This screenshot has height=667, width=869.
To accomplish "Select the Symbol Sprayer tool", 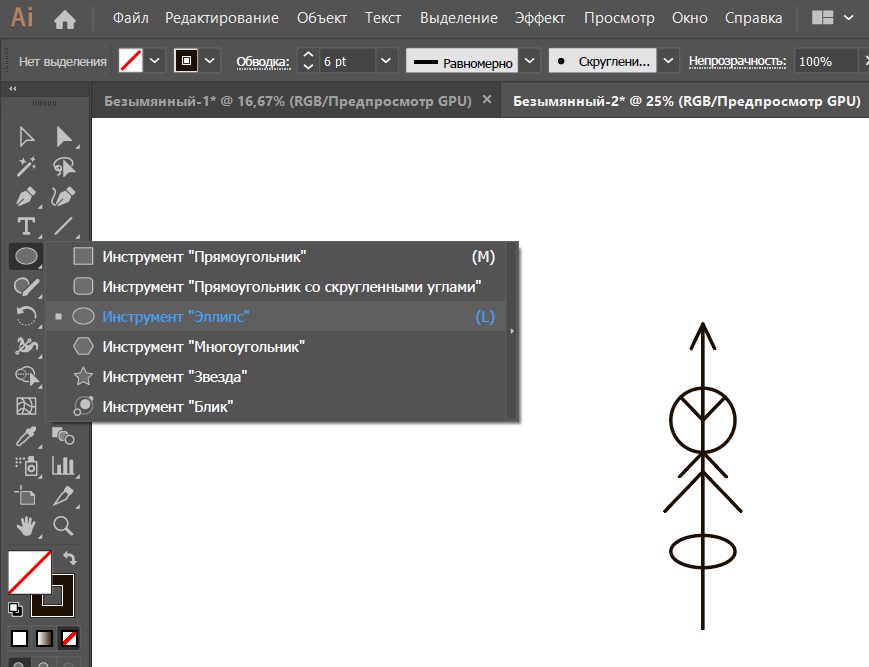I will click(x=26, y=466).
